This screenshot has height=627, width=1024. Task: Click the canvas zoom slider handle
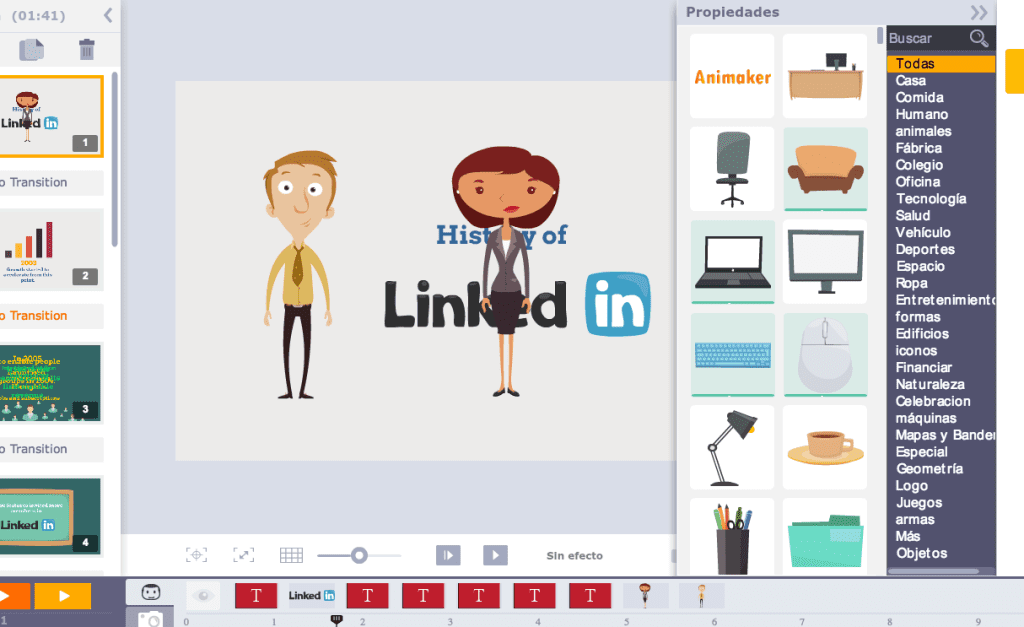(358, 555)
